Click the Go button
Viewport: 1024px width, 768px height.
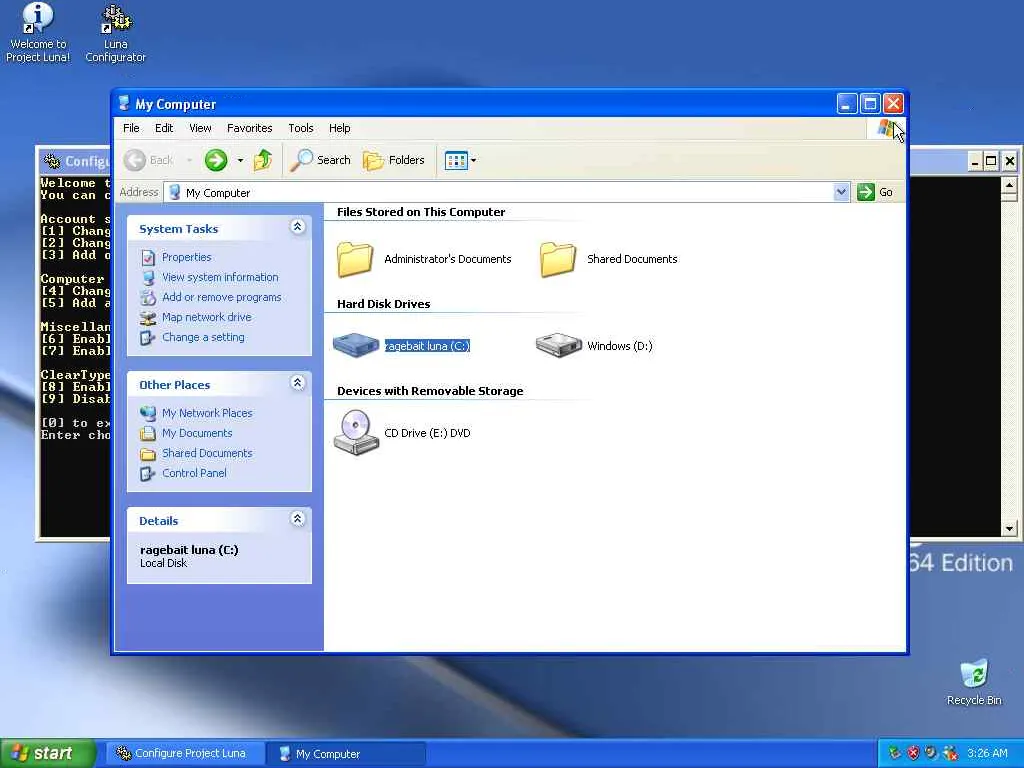coord(876,192)
